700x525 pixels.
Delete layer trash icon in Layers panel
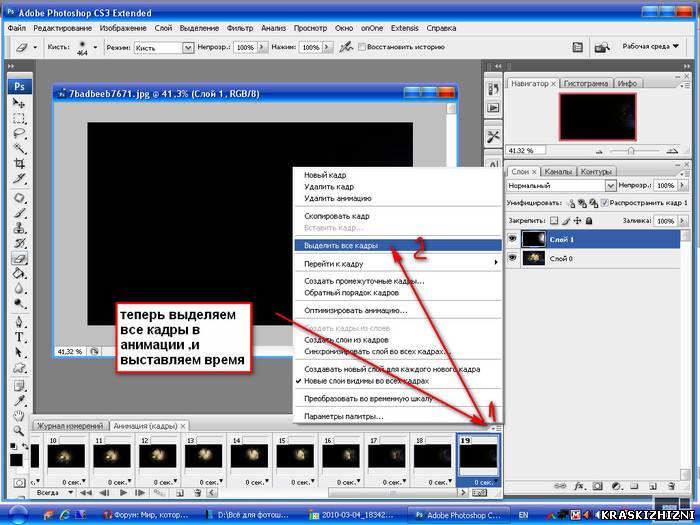[671, 486]
